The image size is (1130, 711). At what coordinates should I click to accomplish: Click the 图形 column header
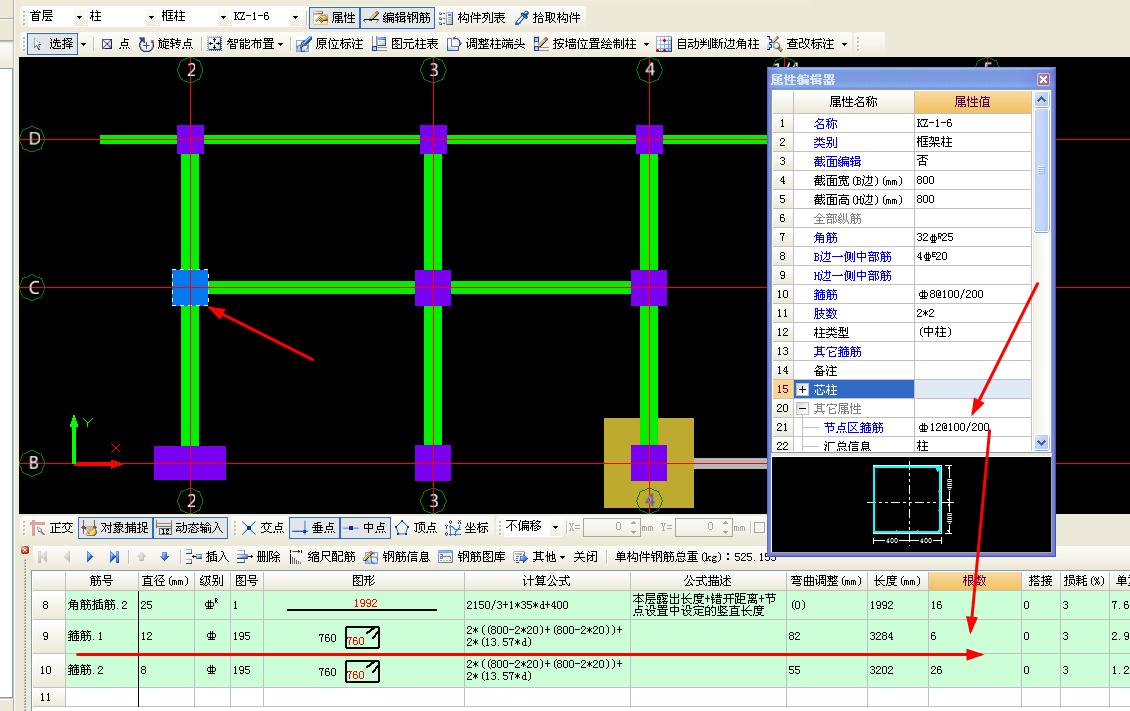(363, 581)
